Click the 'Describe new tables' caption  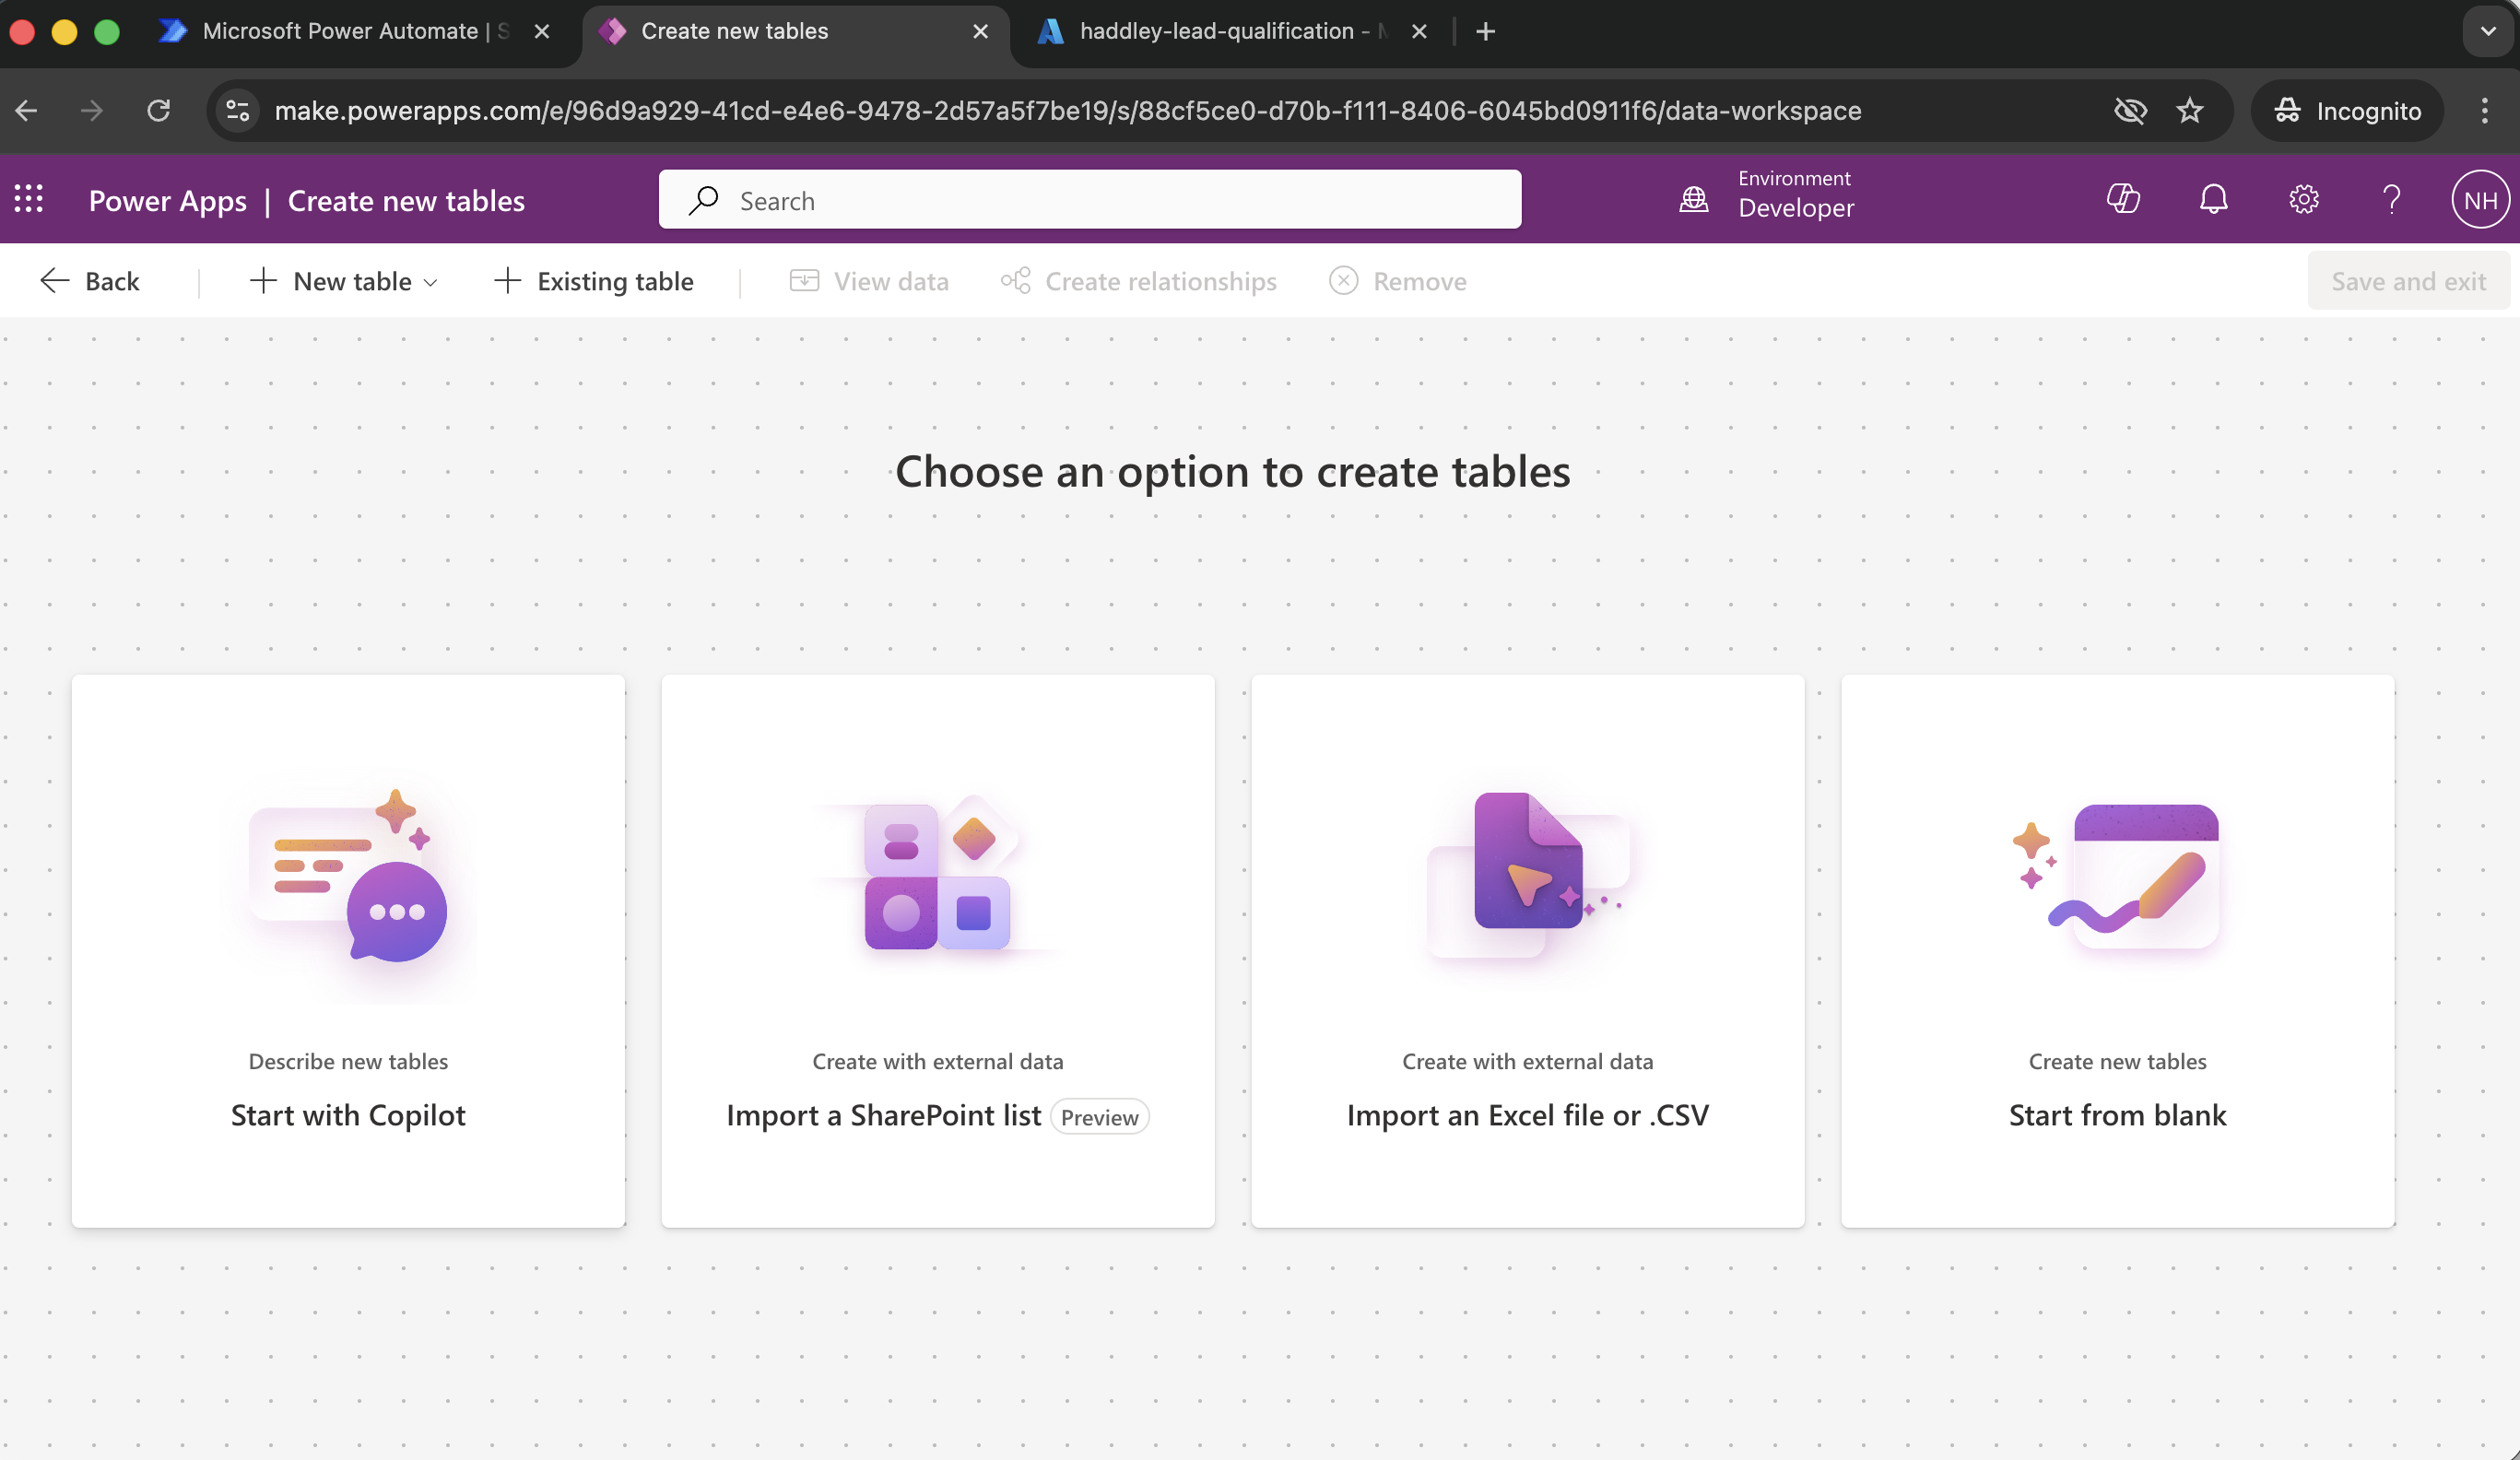pos(348,1061)
